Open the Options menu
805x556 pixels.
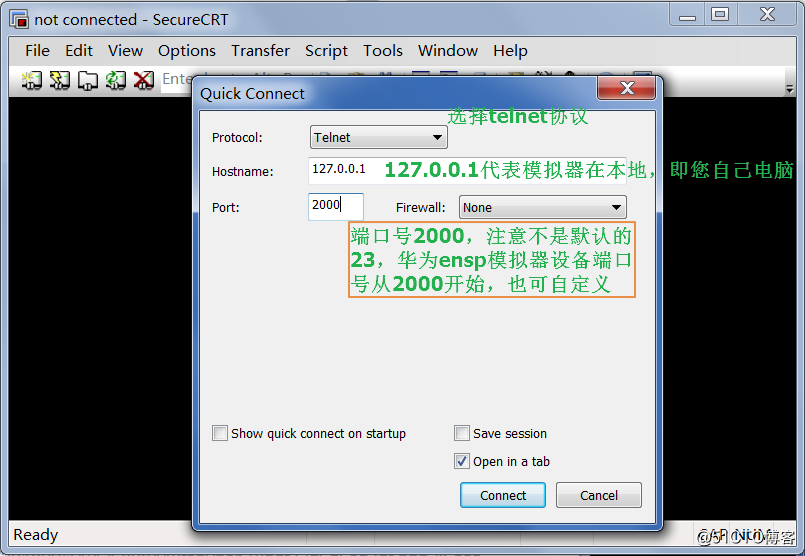[x=187, y=51]
